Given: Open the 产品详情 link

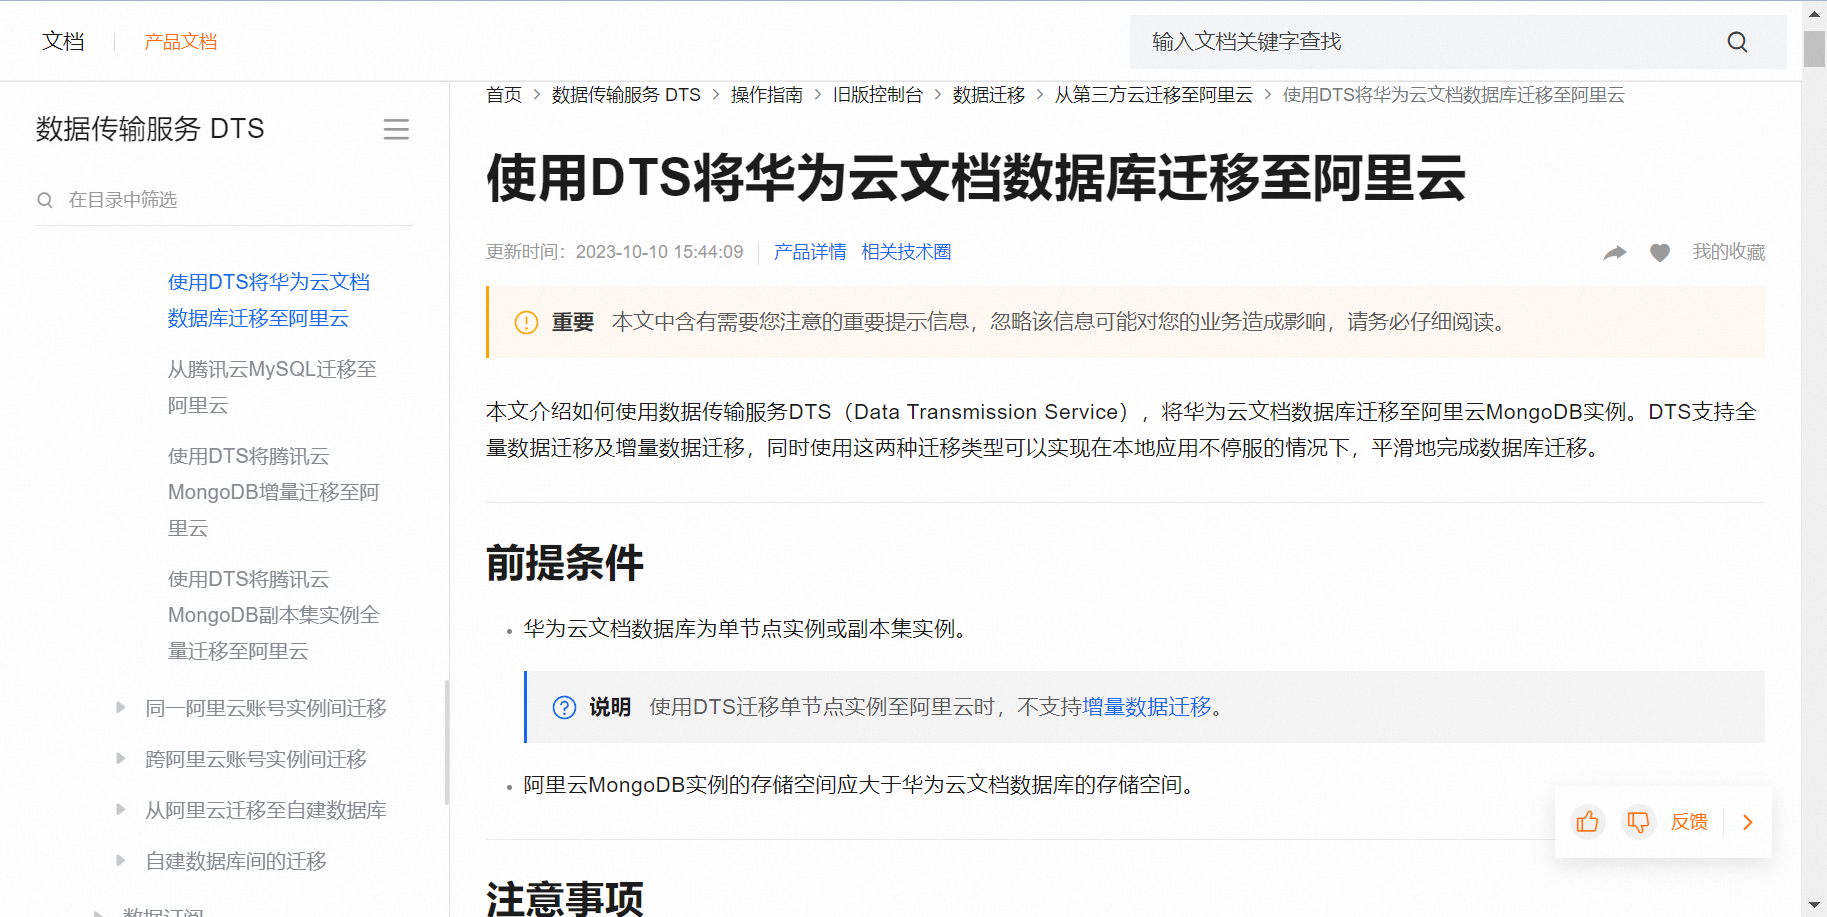Looking at the screenshot, I should click(810, 252).
